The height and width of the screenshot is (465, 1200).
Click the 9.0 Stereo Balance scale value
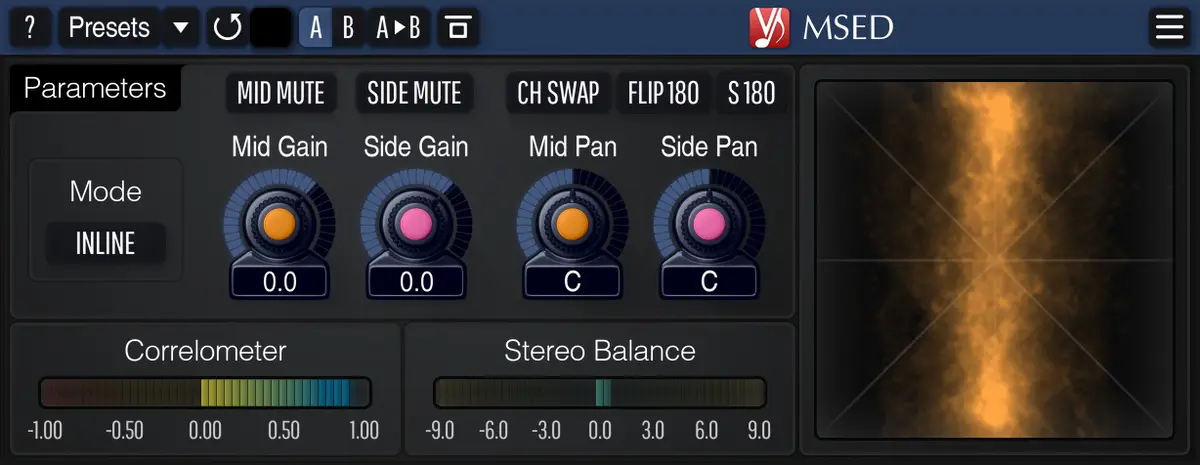759,431
